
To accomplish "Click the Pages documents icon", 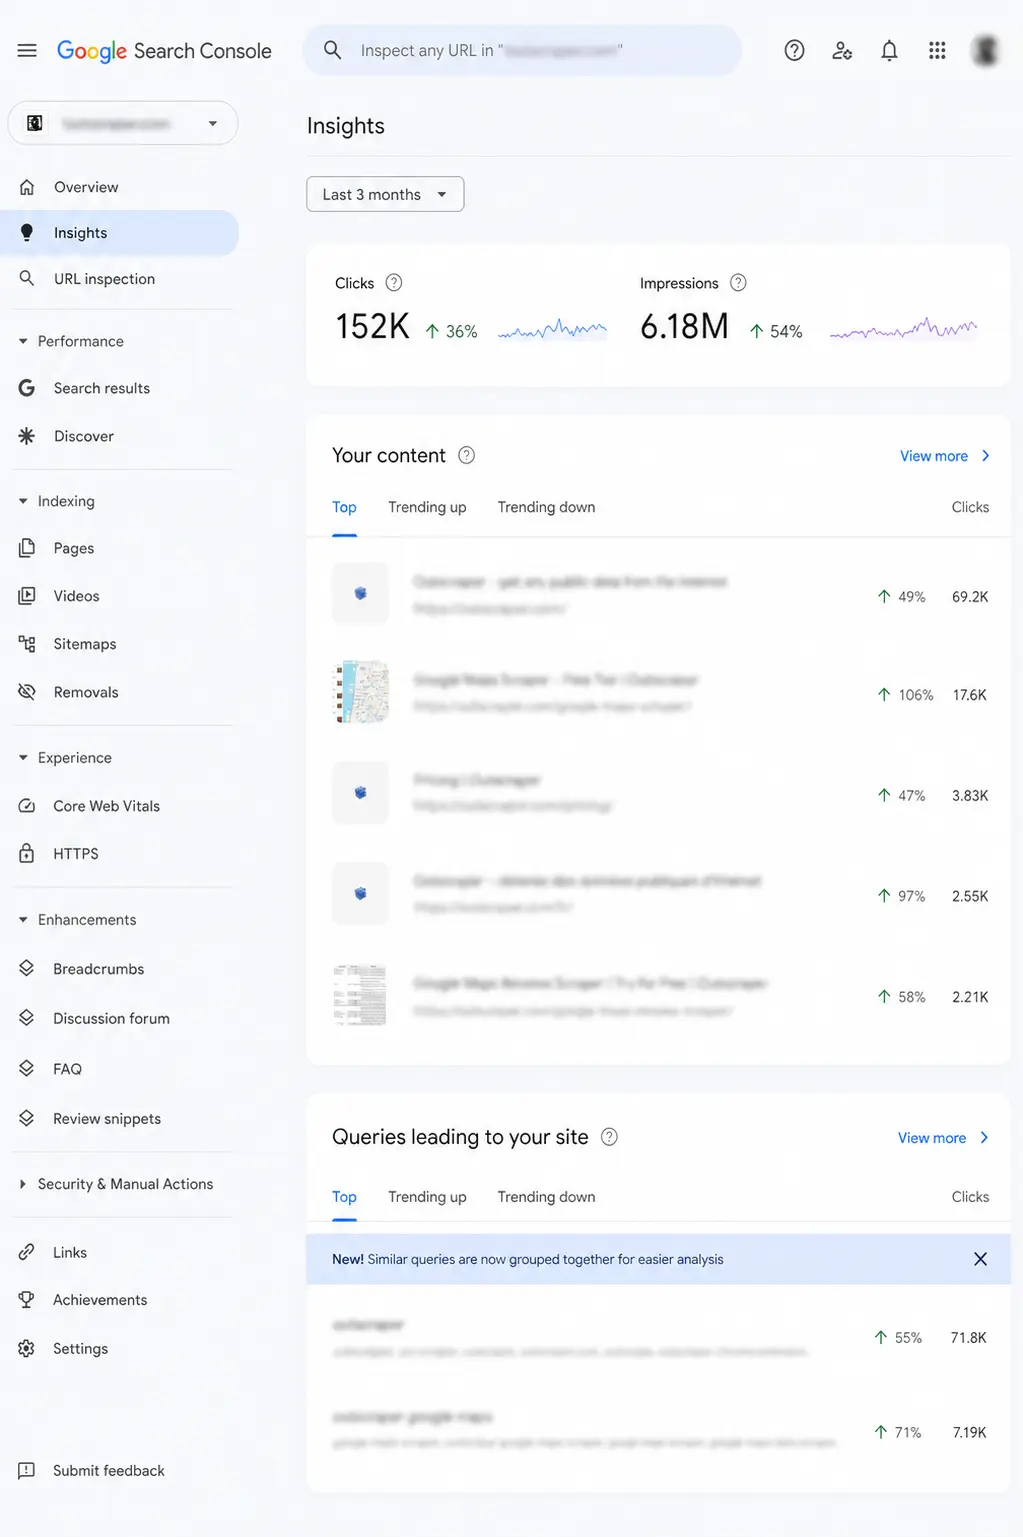I will click(27, 548).
